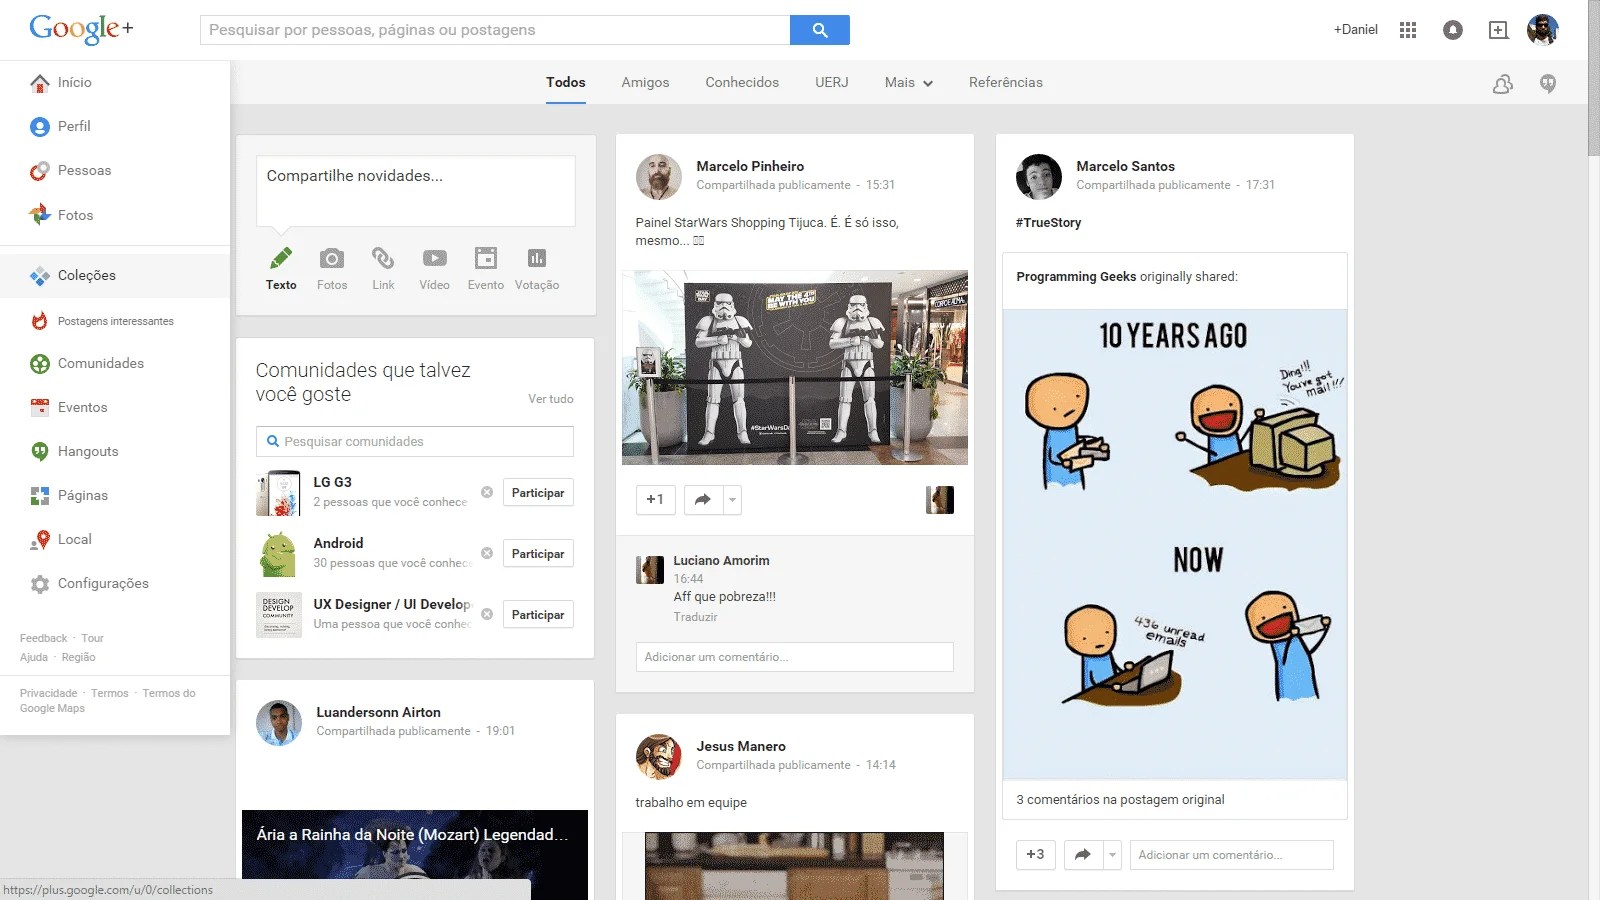The height and width of the screenshot is (900, 1600).
Task: Add photos with the Fotos camera icon
Action: [x=332, y=259]
